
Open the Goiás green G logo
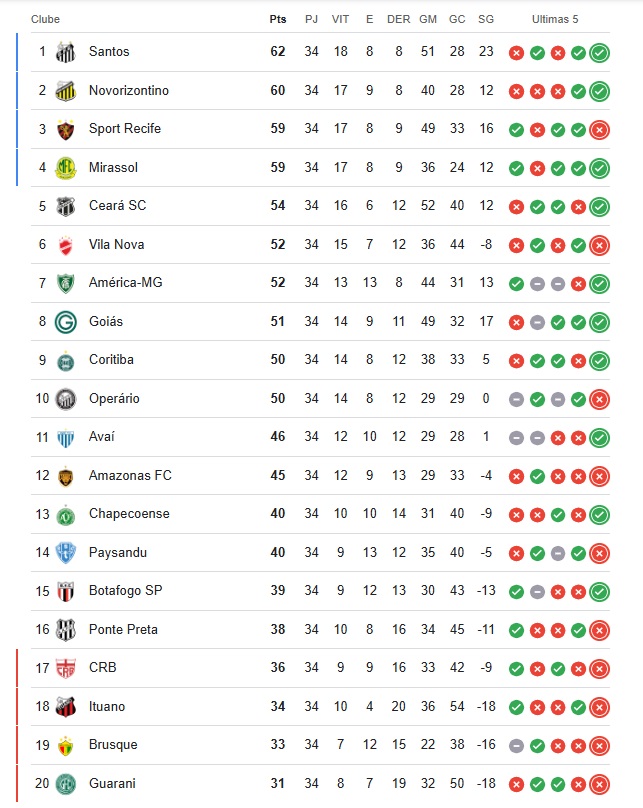65,322
